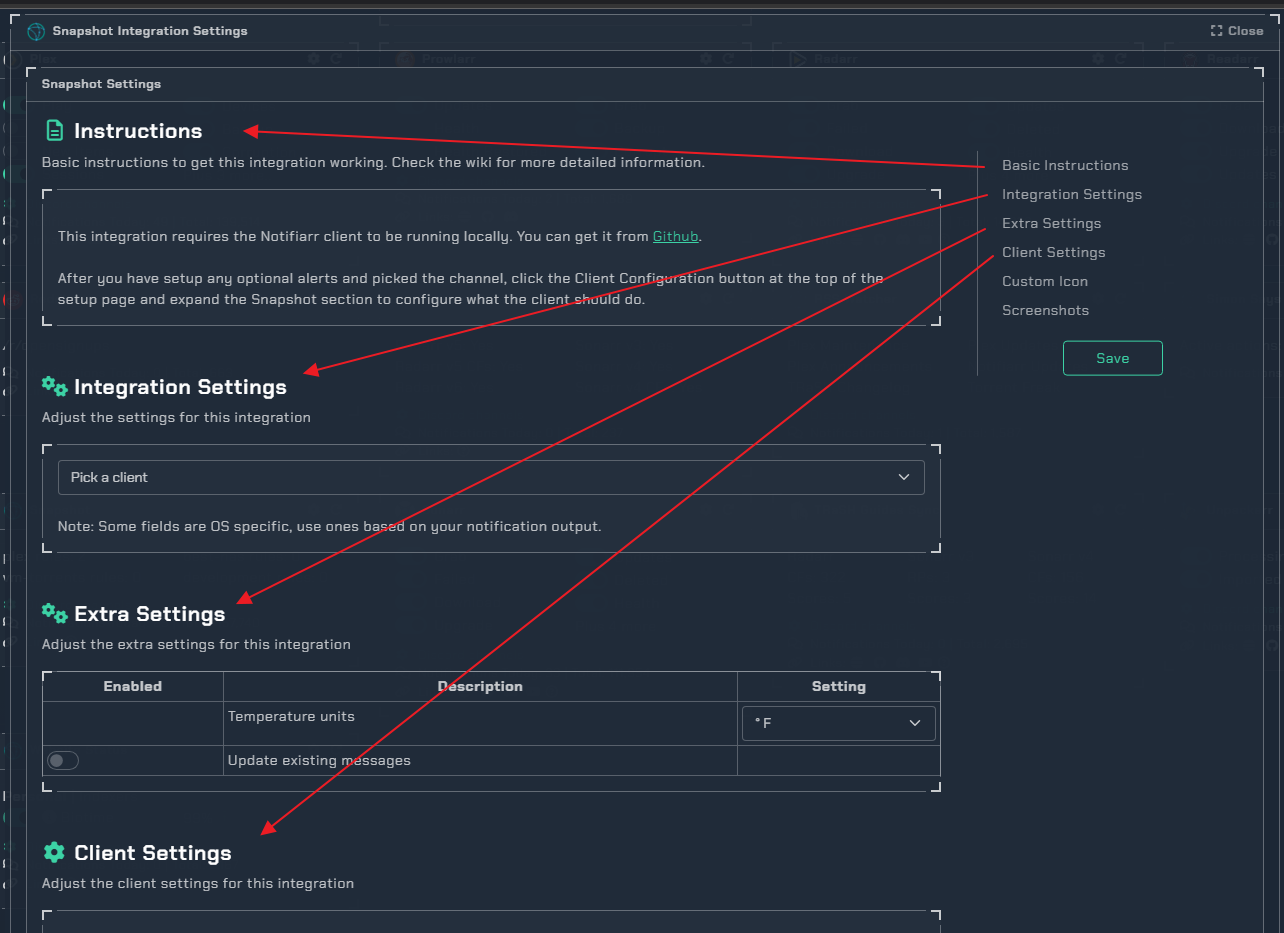Jump to Client Settings in side navigation
Viewport: 1284px width, 933px height.
coord(1054,252)
